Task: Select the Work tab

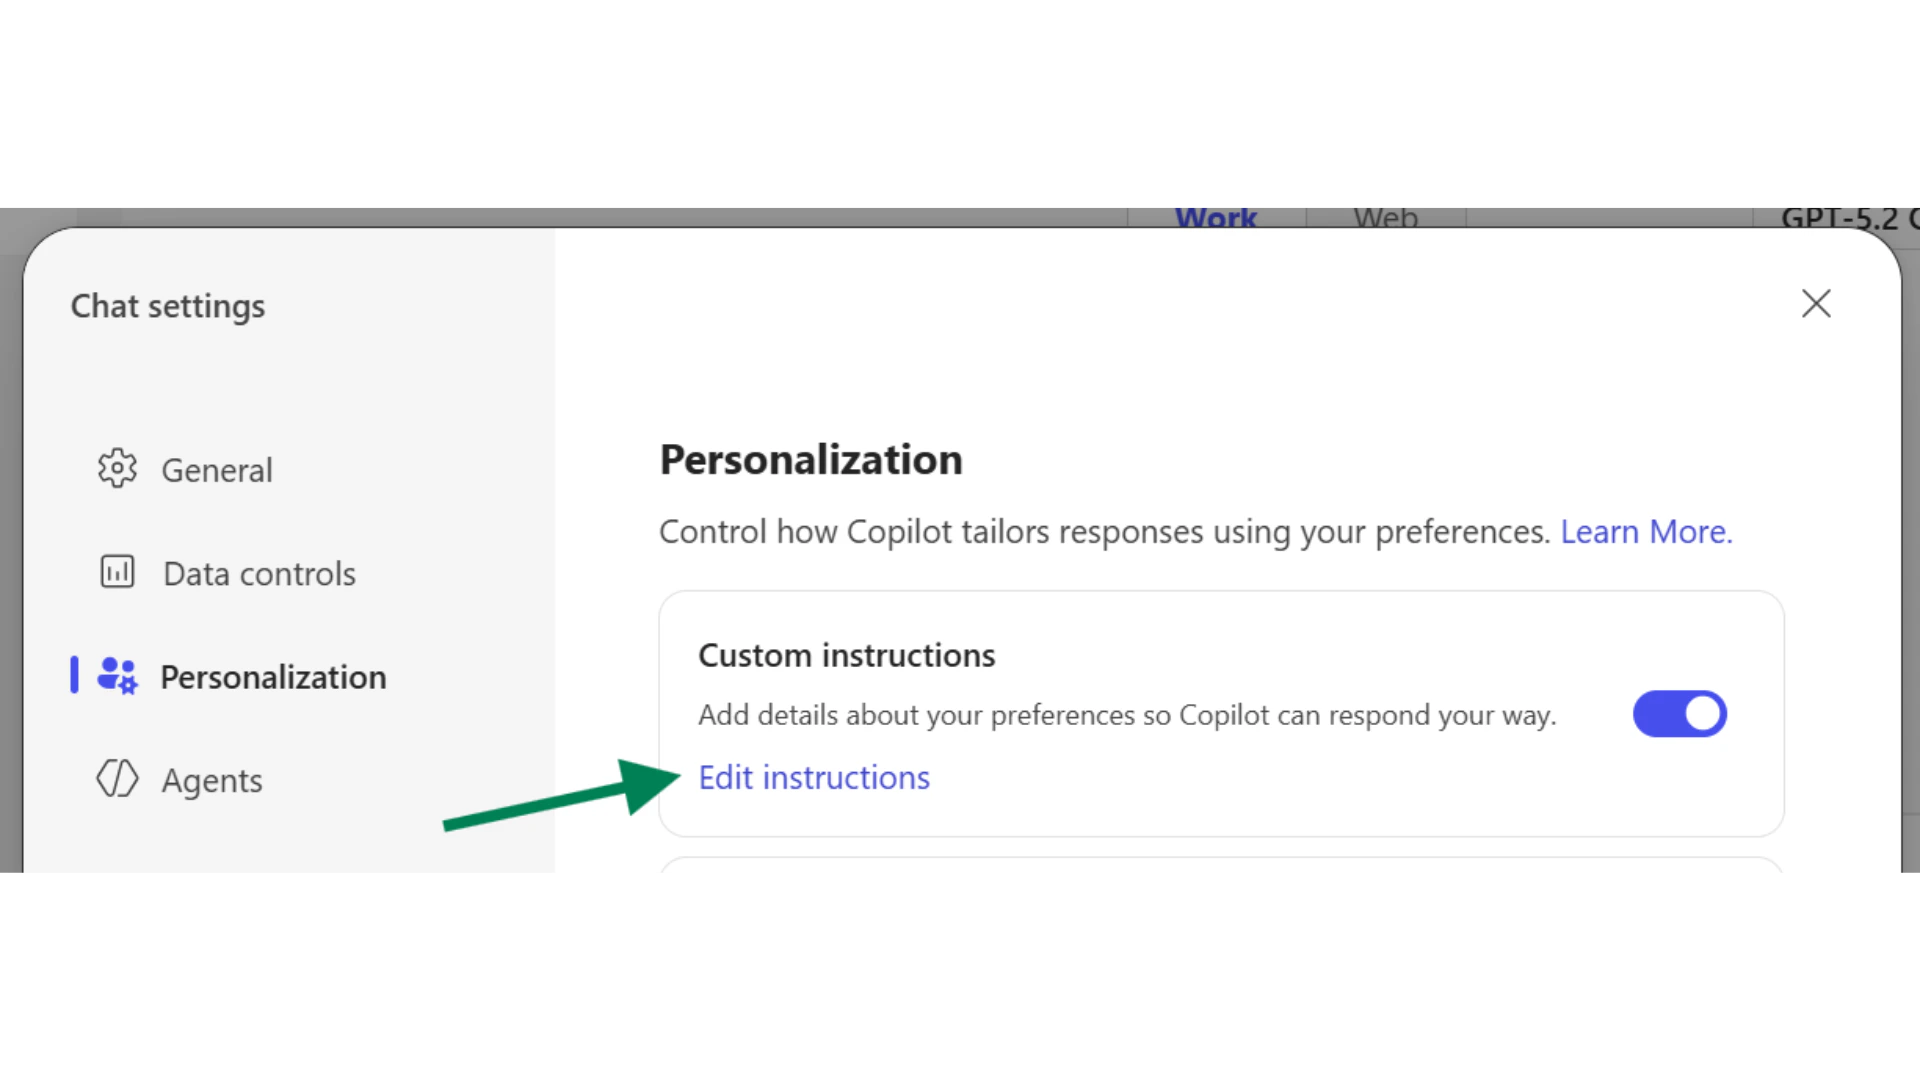Action: pyautogui.click(x=1216, y=216)
